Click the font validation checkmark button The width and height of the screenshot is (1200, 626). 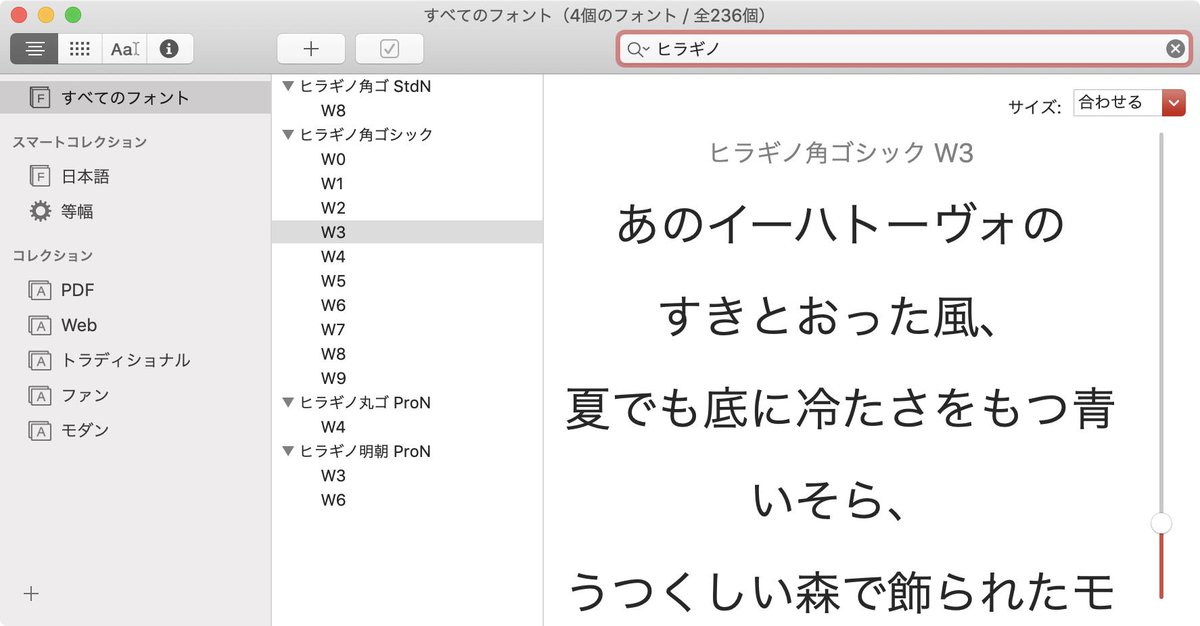[x=389, y=47]
